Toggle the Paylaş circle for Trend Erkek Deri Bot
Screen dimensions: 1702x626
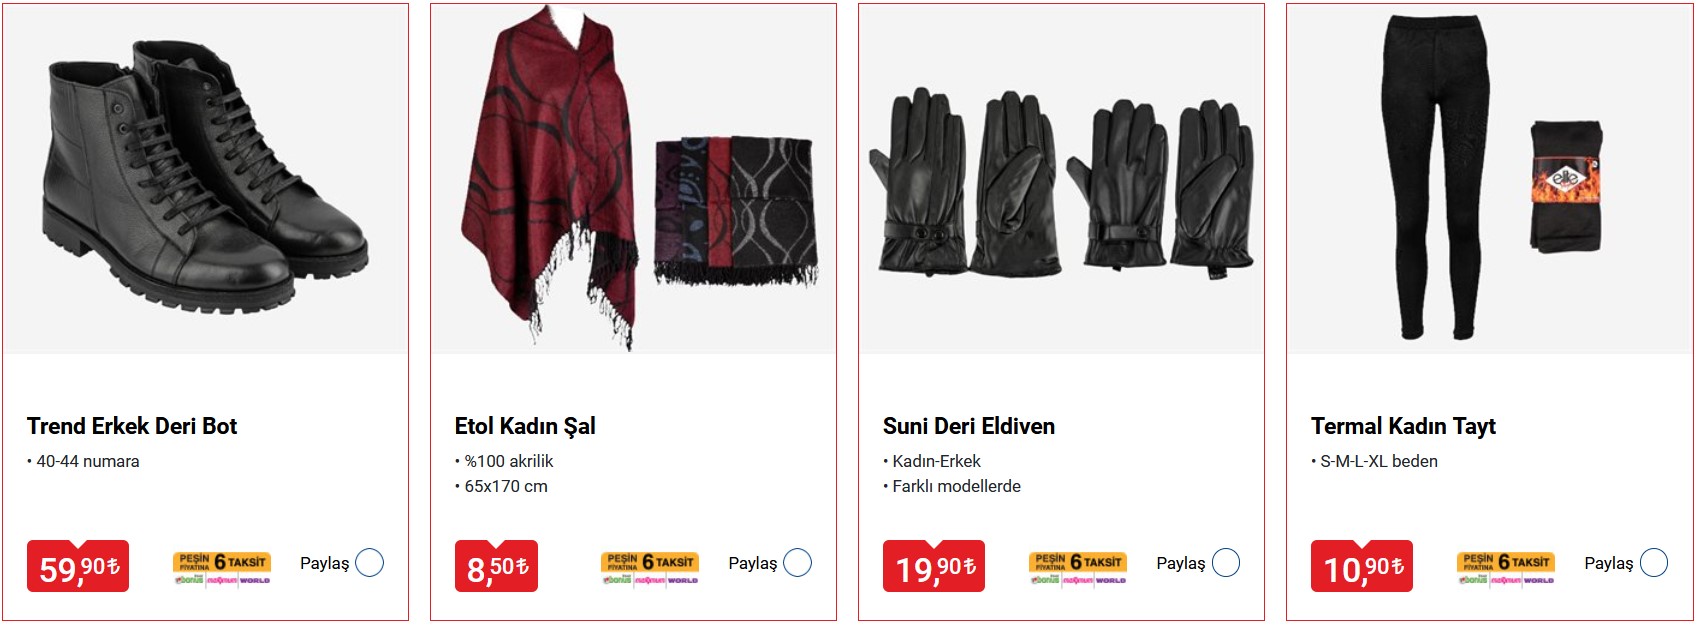370,563
